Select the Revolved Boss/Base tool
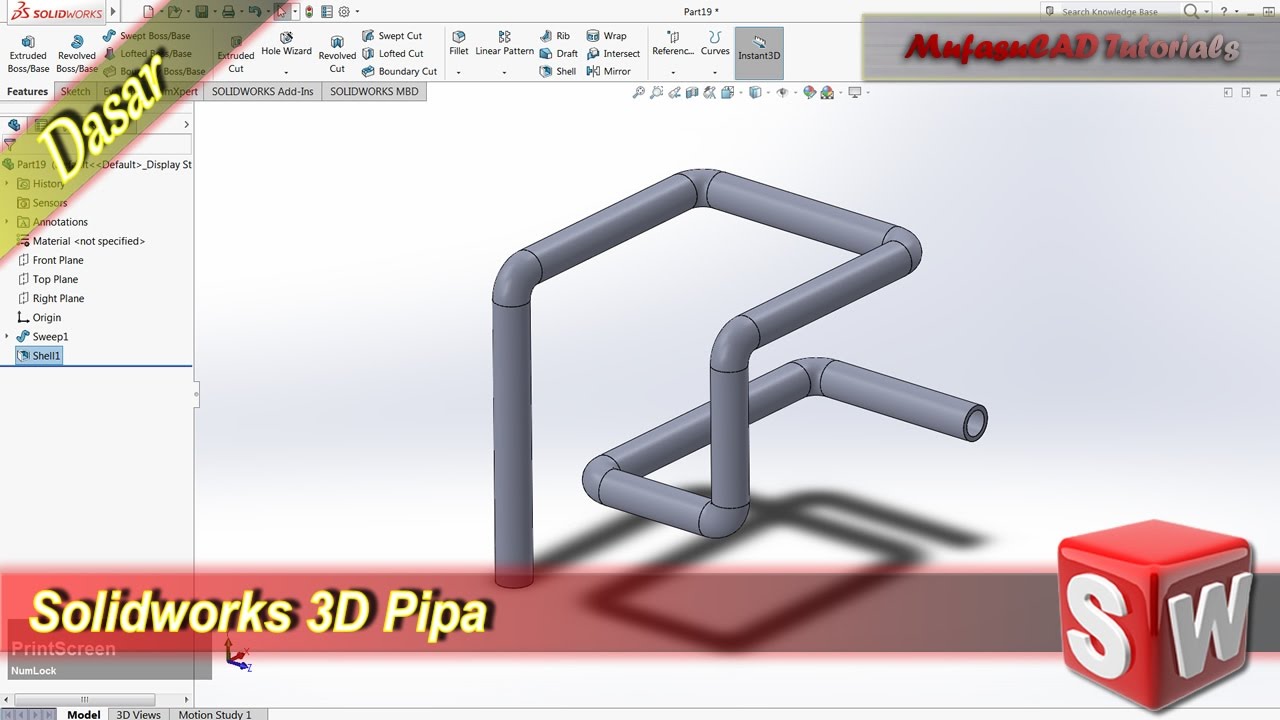 pyautogui.click(x=76, y=55)
